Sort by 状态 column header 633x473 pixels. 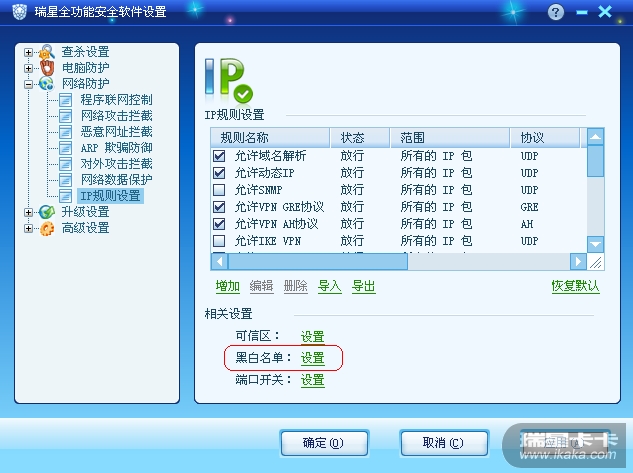point(360,138)
